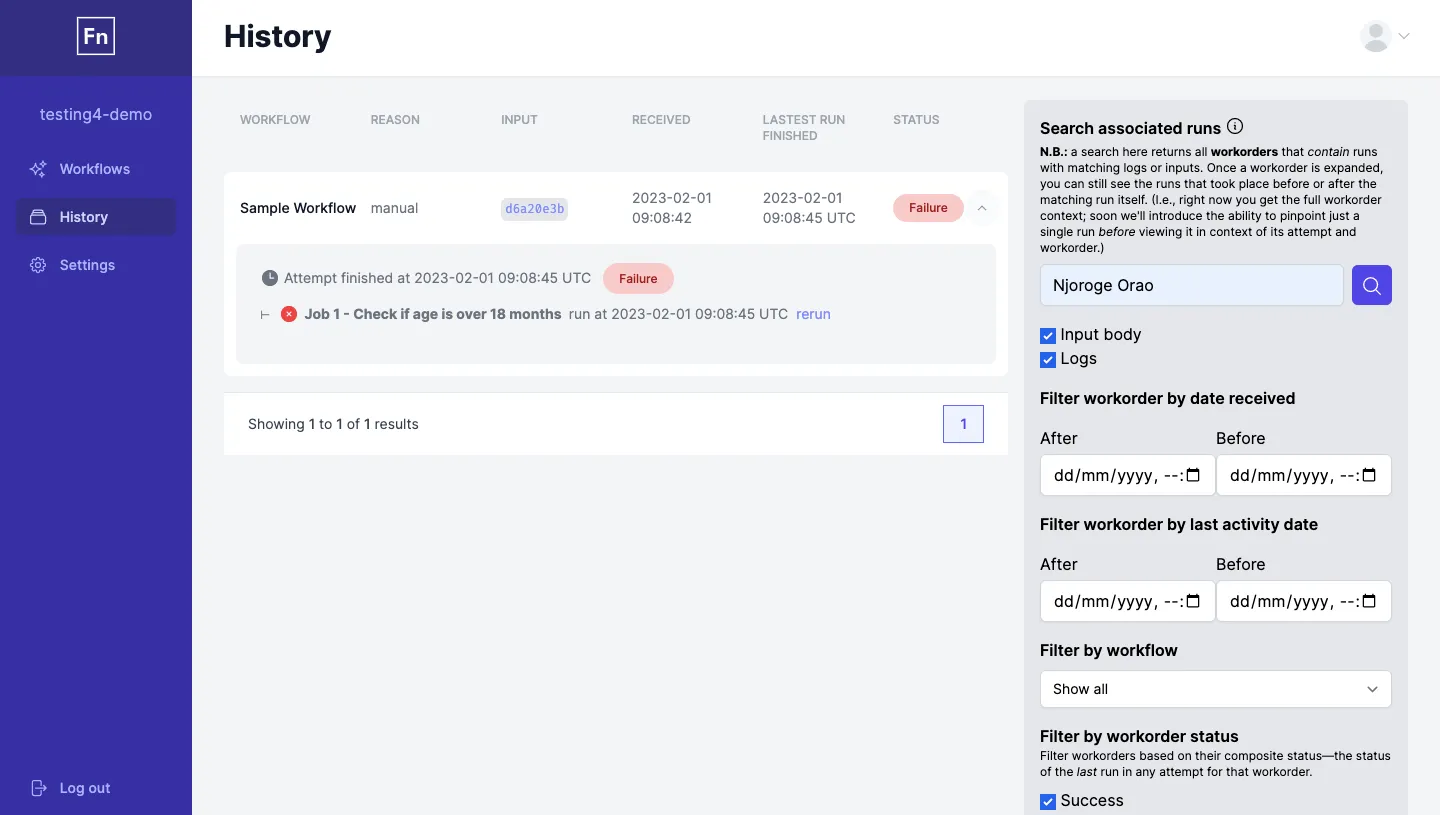Click the red failed-run X icon for Job 1

tap(289, 314)
